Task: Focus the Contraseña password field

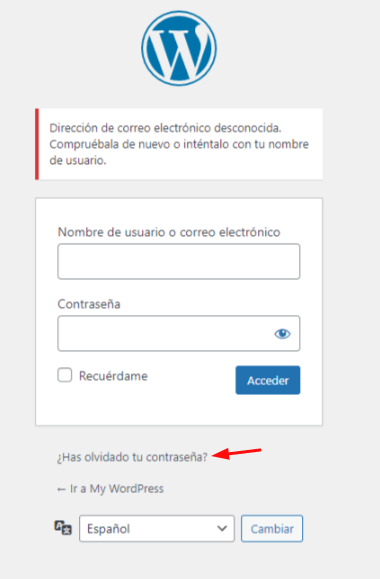Action: click(179, 333)
